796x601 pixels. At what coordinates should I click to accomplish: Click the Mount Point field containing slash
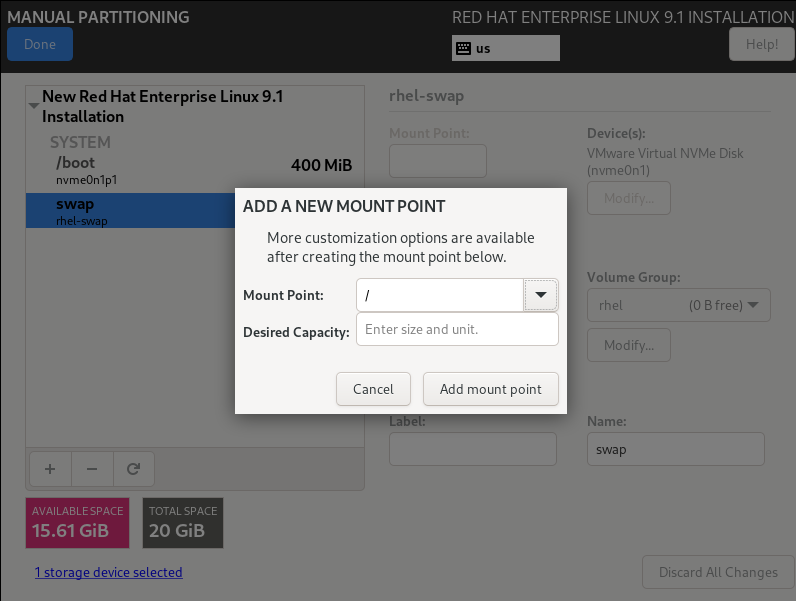(440, 295)
